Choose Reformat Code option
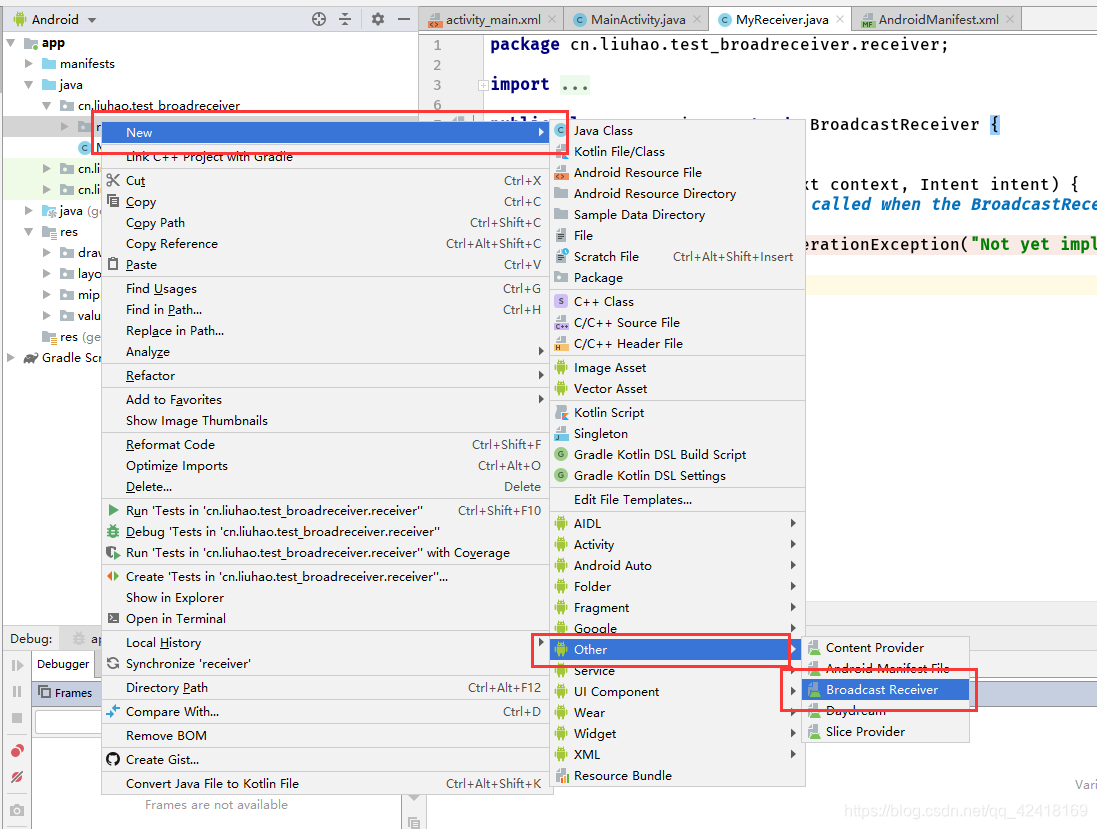 pyautogui.click(x=325, y=444)
